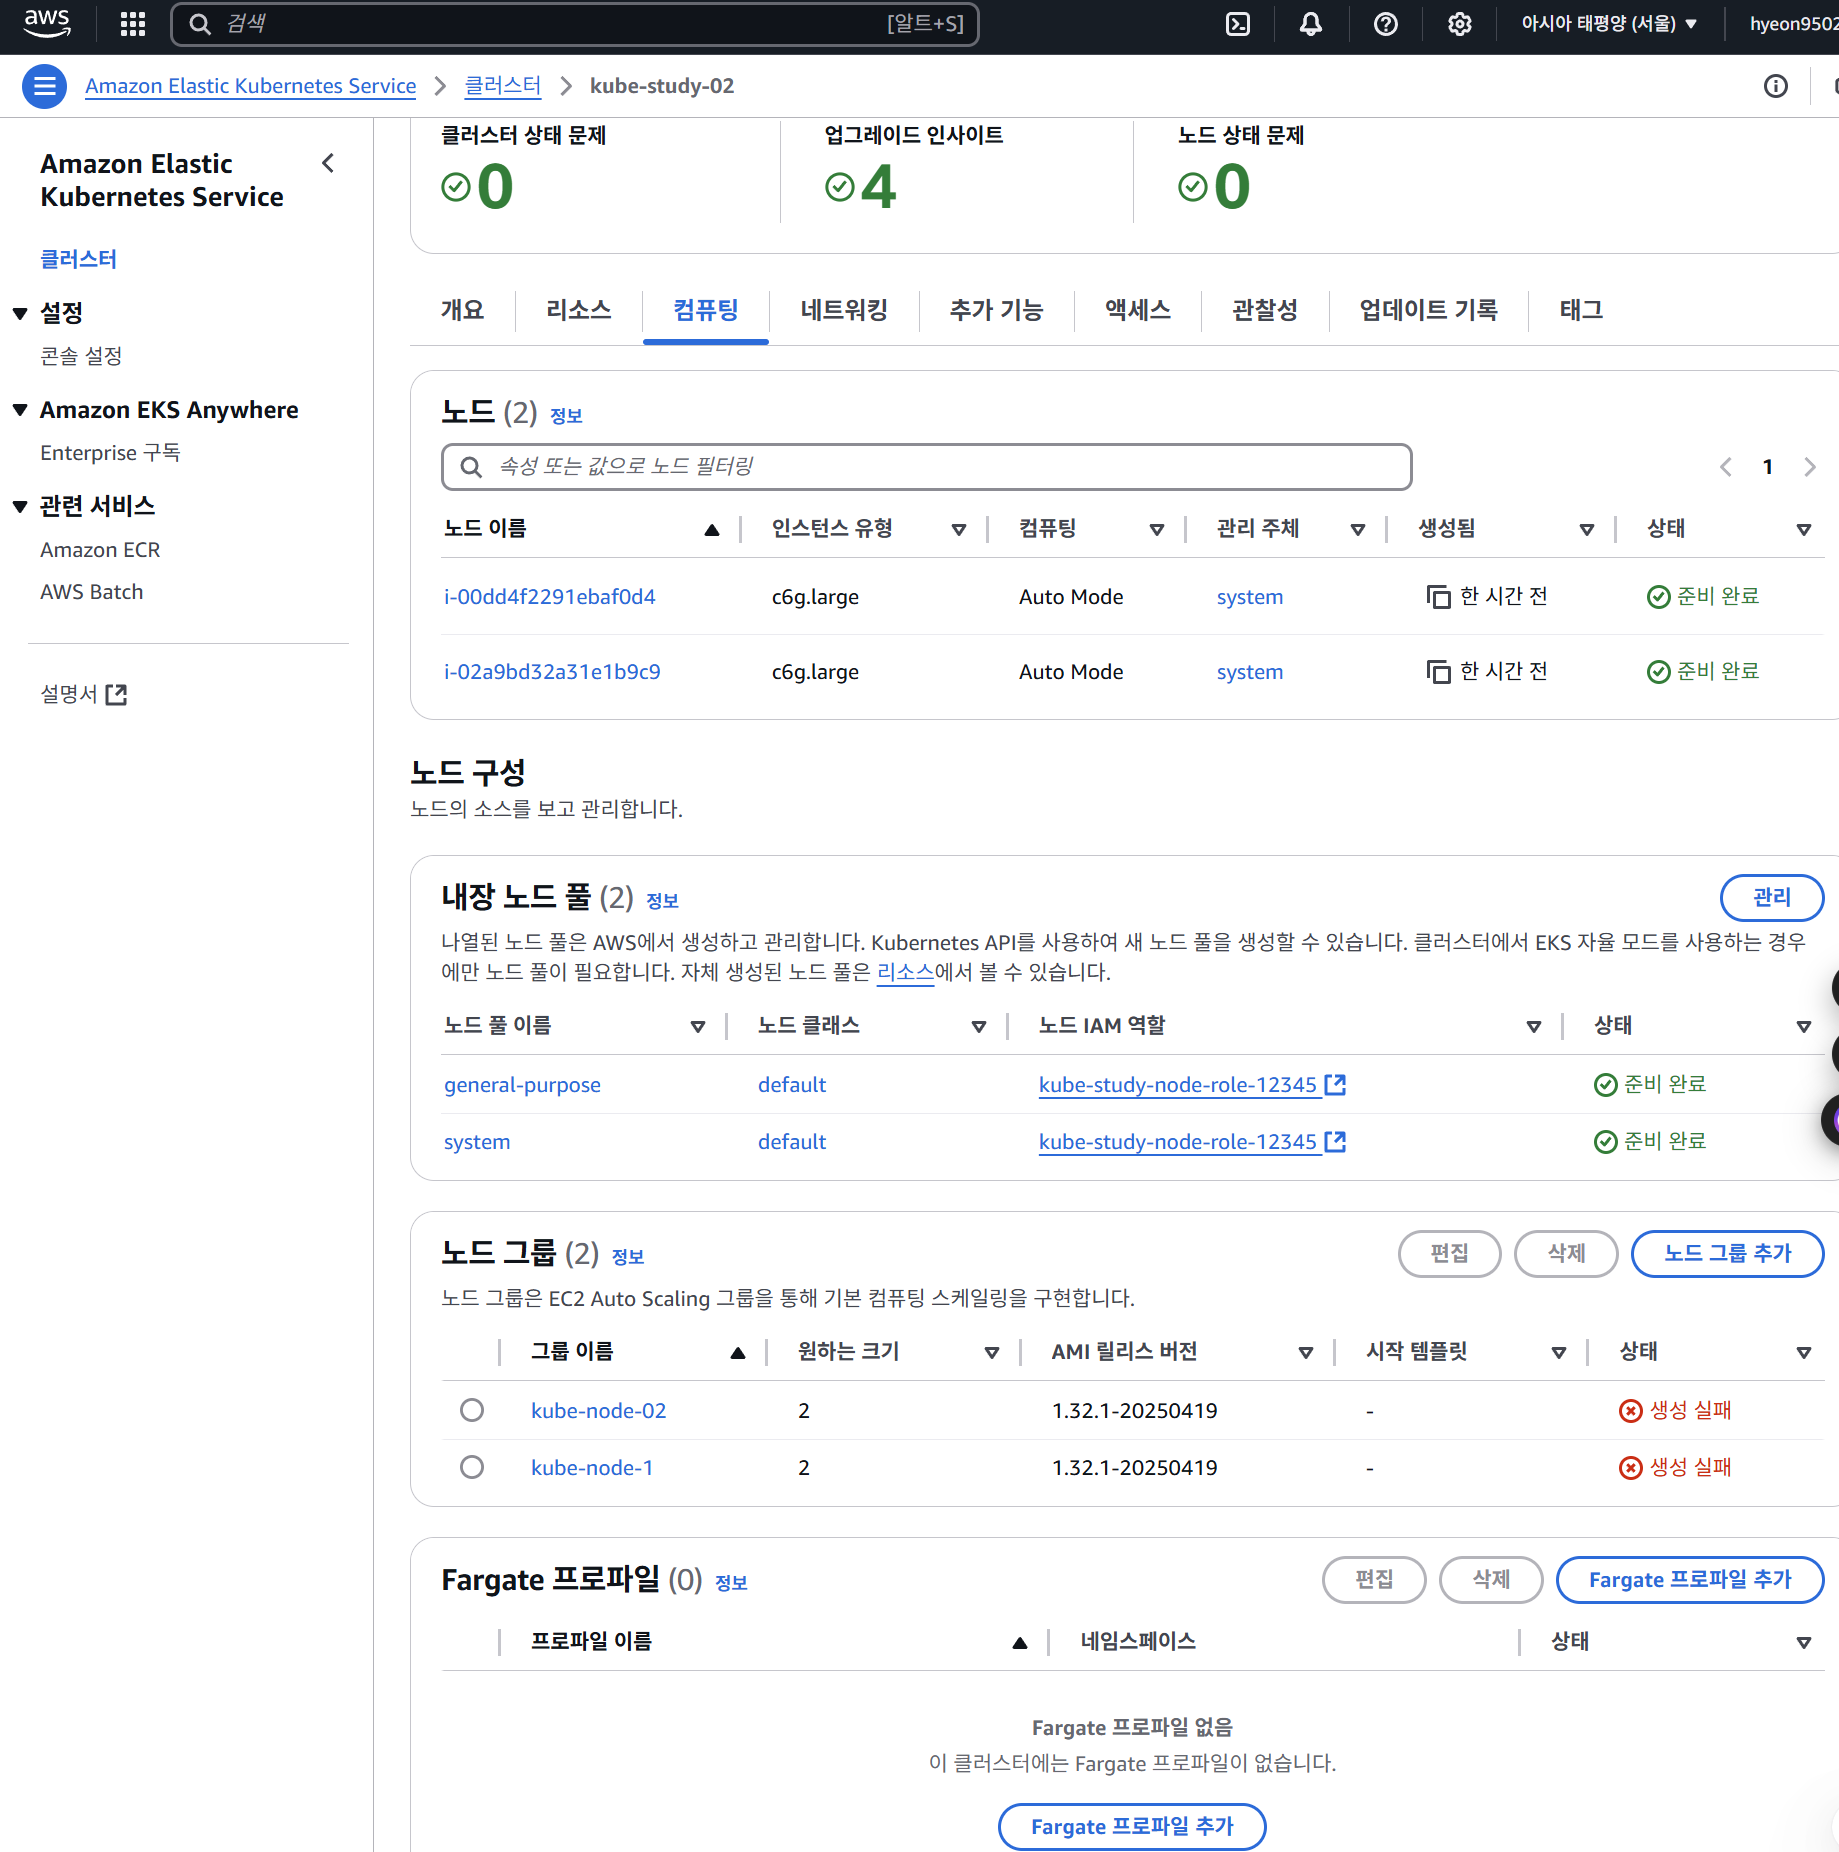The width and height of the screenshot is (1839, 1852).
Task: Open external link icon for general-purpose node role
Action: [x=1335, y=1085]
